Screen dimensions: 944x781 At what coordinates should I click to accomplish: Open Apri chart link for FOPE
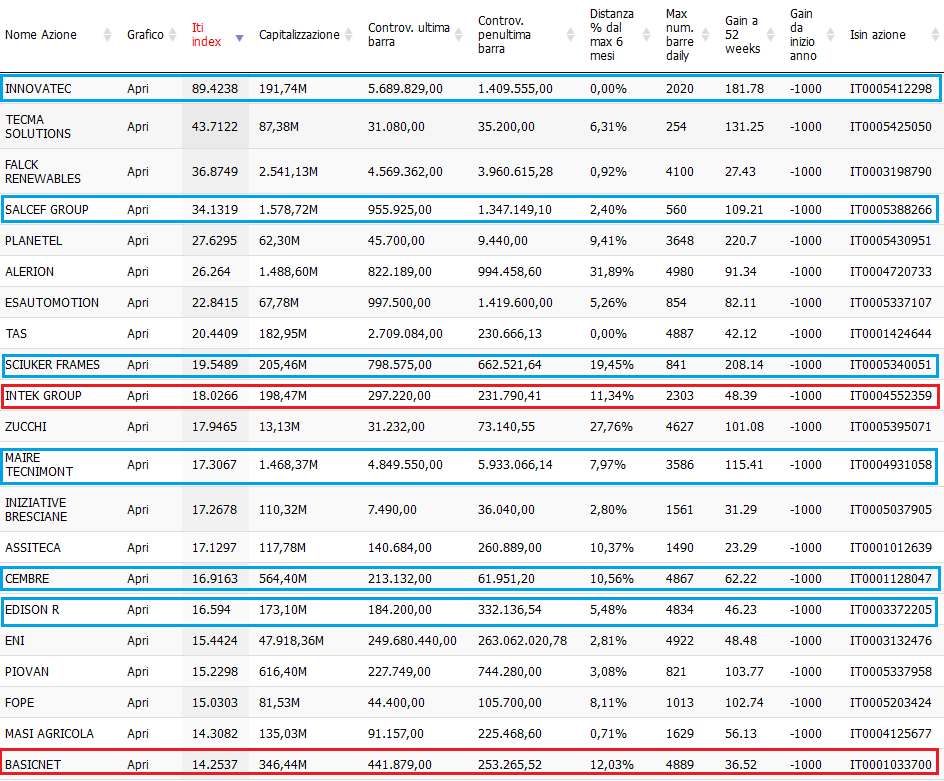click(138, 703)
